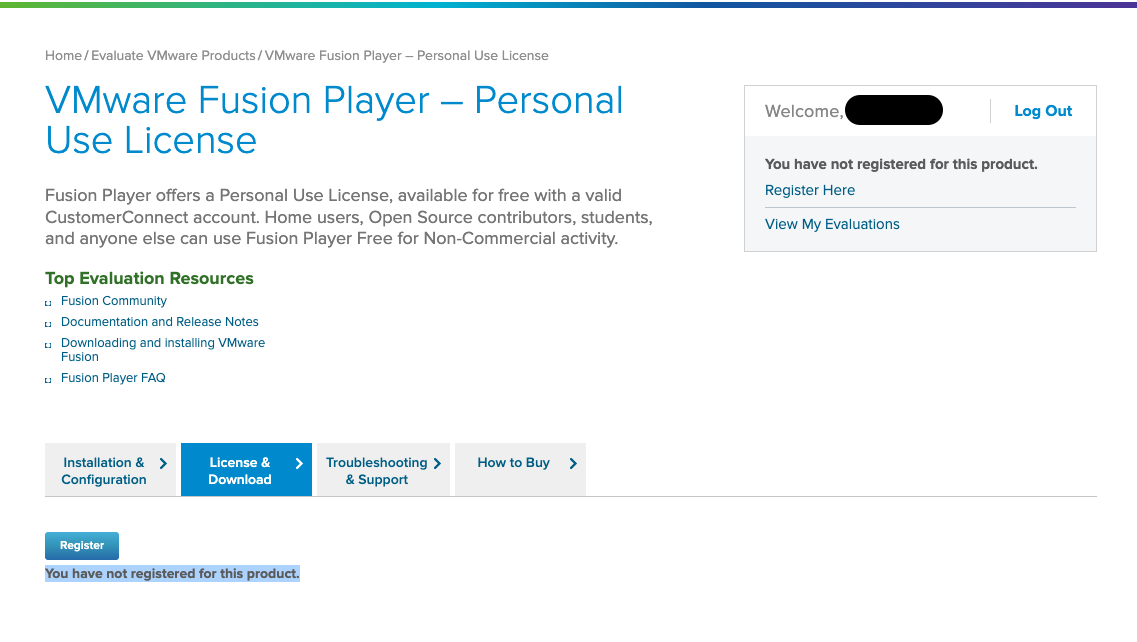The width and height of the screenshot is (1137, 642).
Task: Click the 'VMware Fusion Player – Personal Use License' page title
Action: [334, 120]
